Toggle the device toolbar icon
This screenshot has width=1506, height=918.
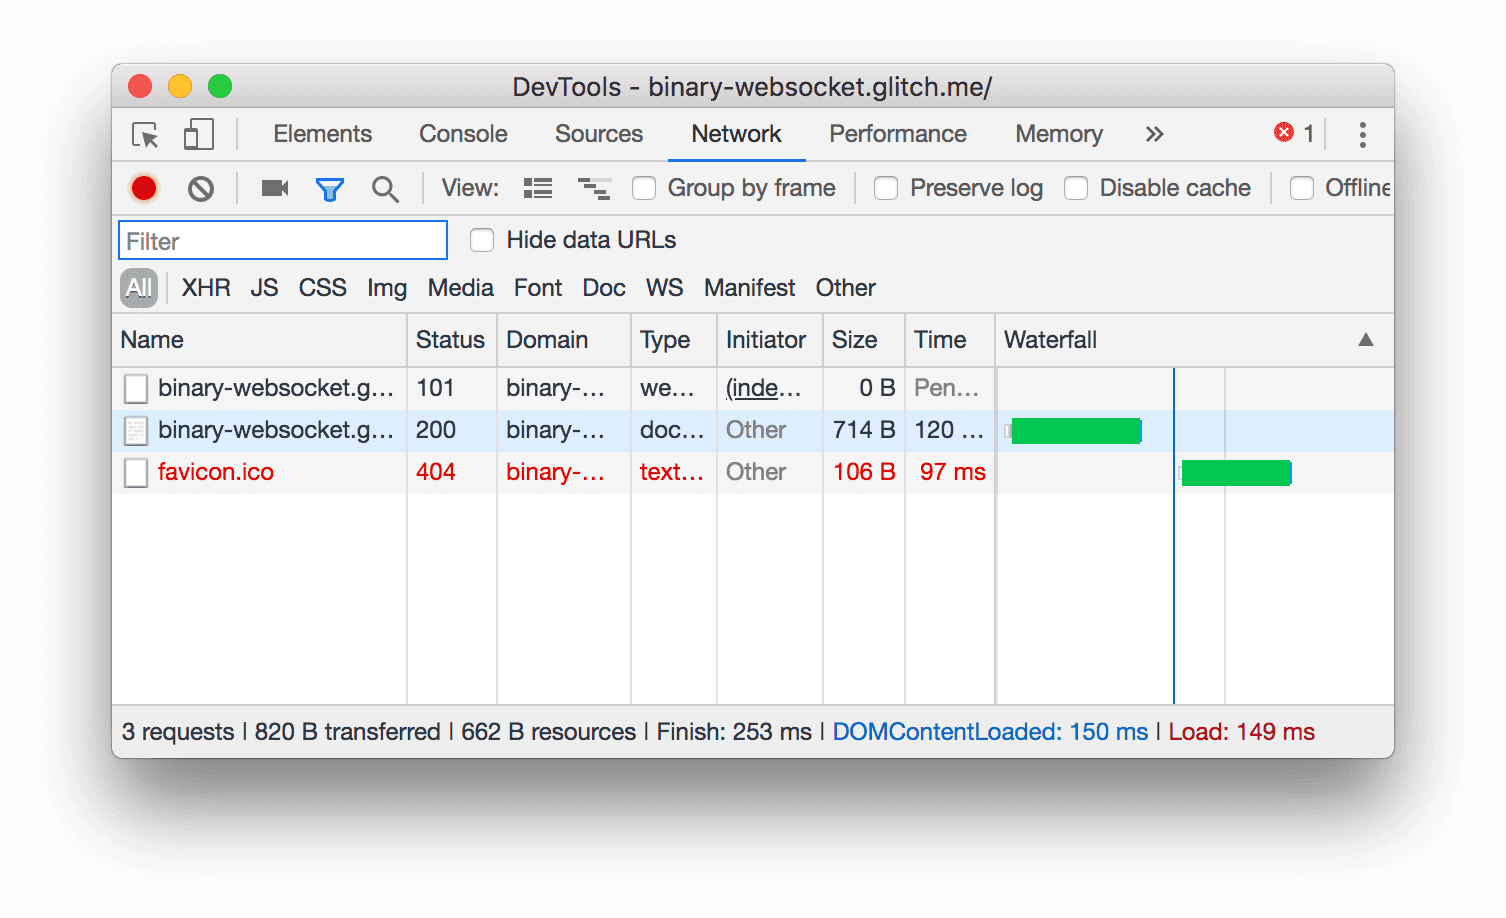click(199, 135)
